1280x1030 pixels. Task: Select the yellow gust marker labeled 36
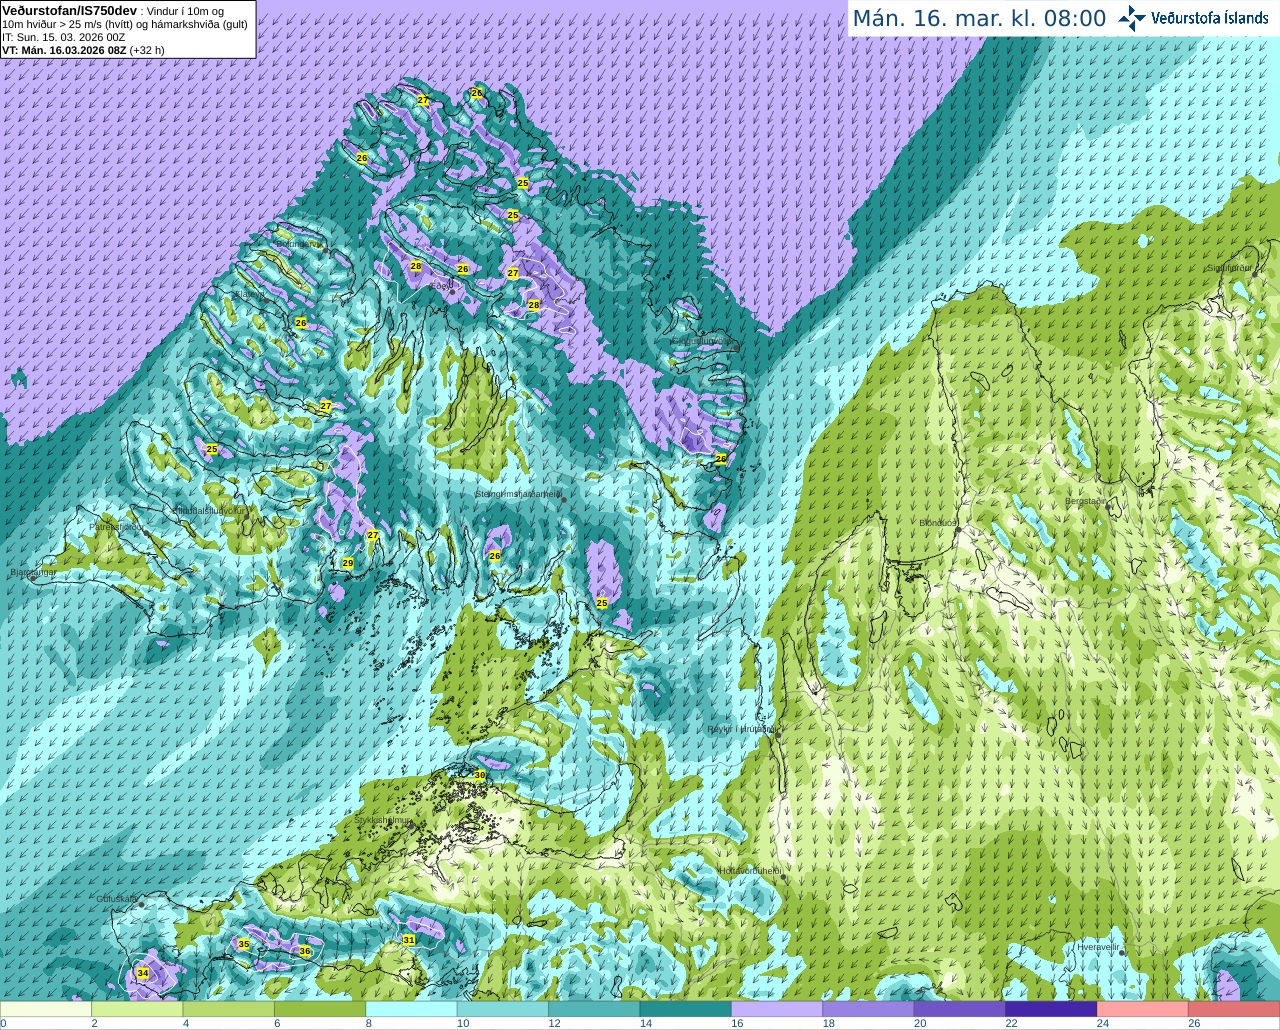point(305,951)
